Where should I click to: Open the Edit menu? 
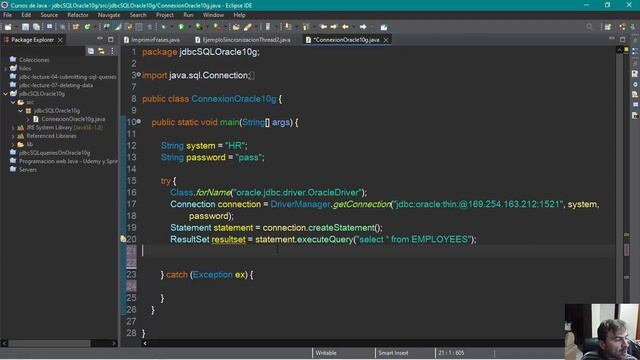click(x=26, y=15)
